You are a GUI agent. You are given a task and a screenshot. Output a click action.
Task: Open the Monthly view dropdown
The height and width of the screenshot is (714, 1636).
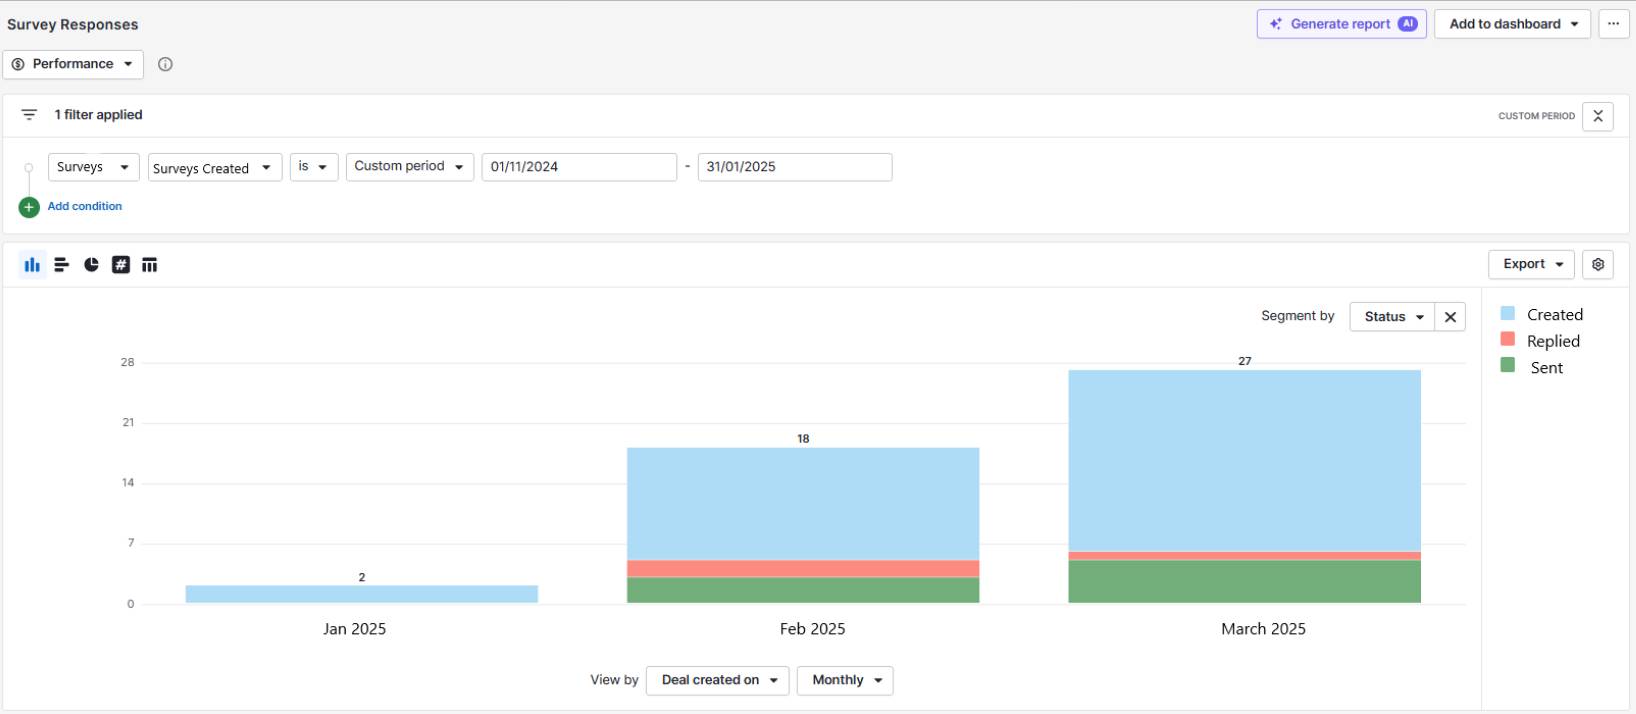pos(845,680)
